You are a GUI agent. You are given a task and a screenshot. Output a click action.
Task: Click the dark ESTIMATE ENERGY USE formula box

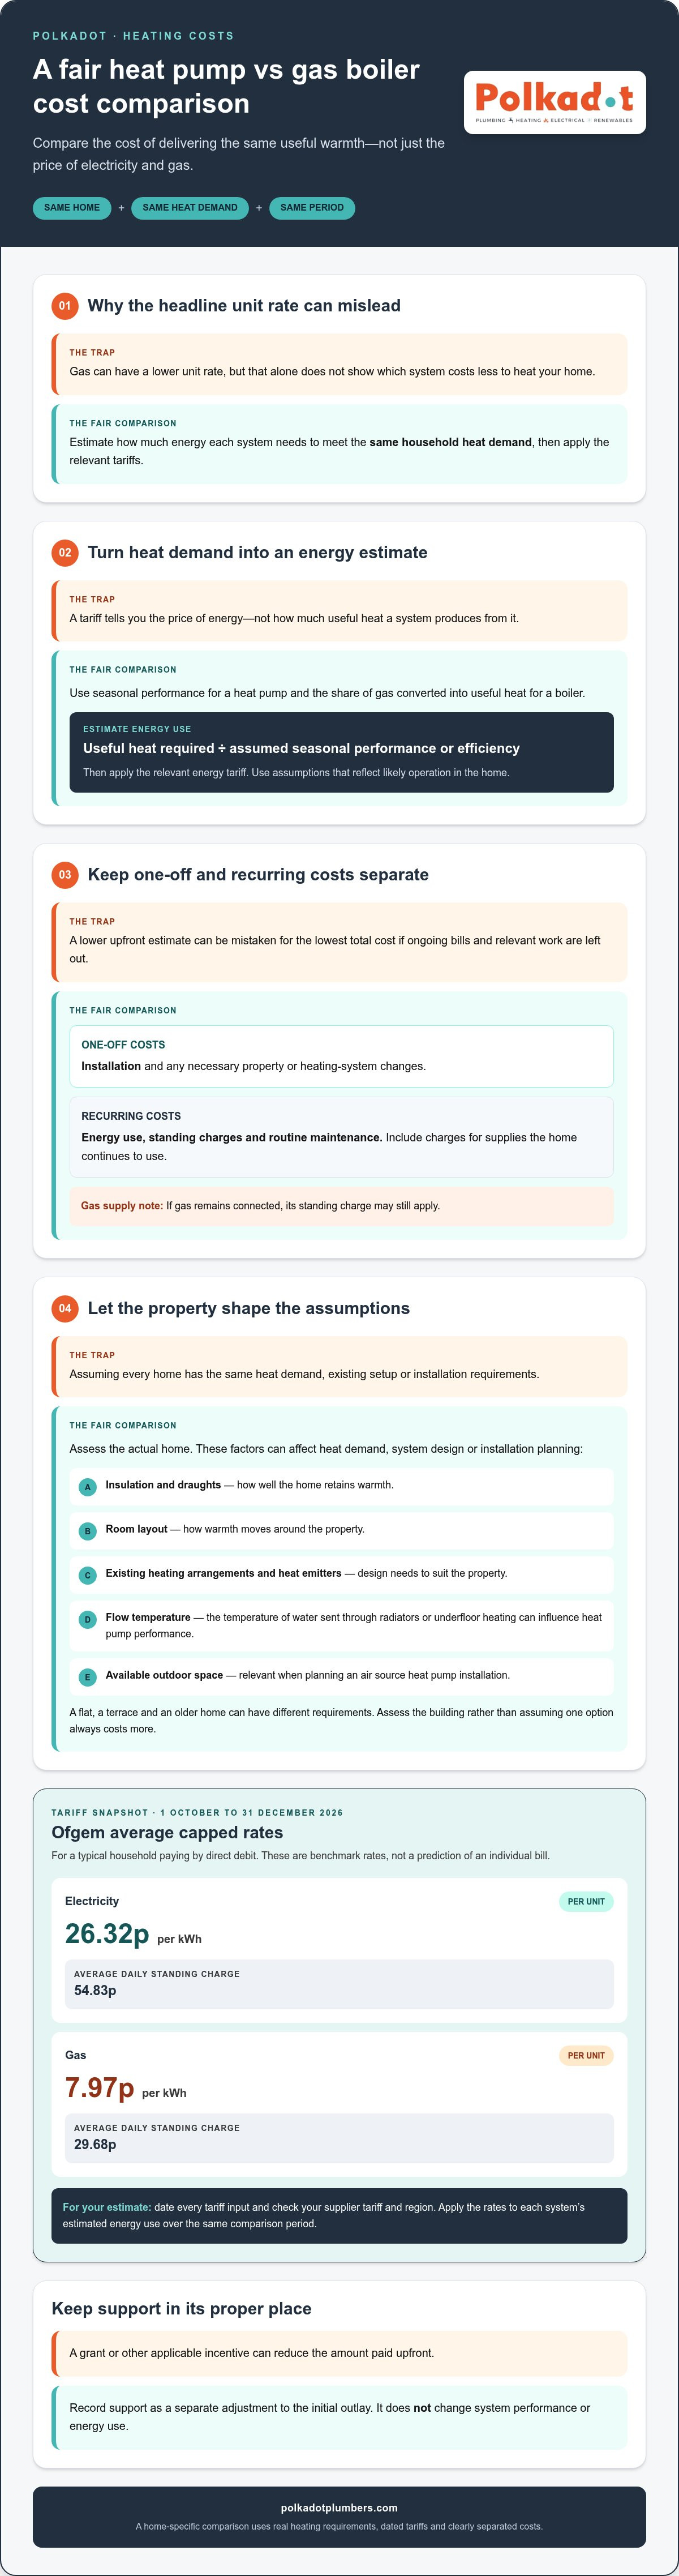(x=341, y=752)
